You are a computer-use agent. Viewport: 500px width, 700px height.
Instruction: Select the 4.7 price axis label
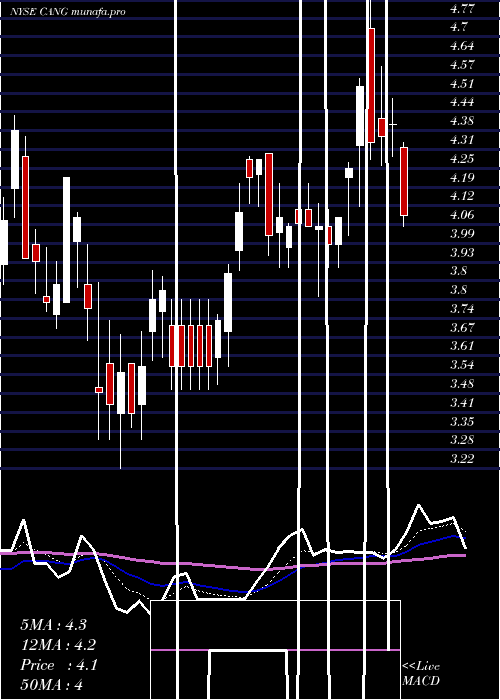459,27
